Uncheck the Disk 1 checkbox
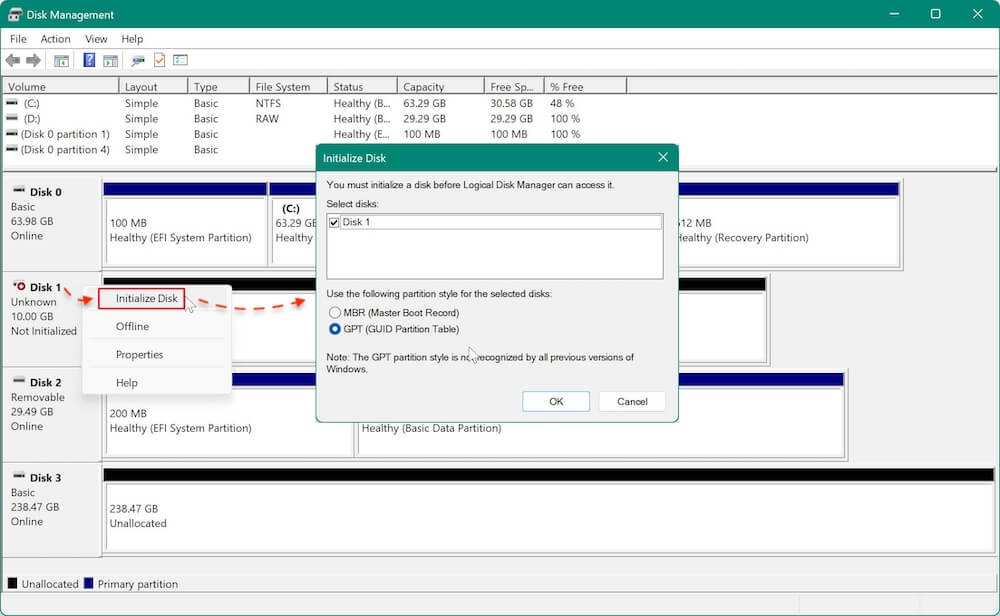This screenshot has width=1000, height=616. (x=335, y=222)
